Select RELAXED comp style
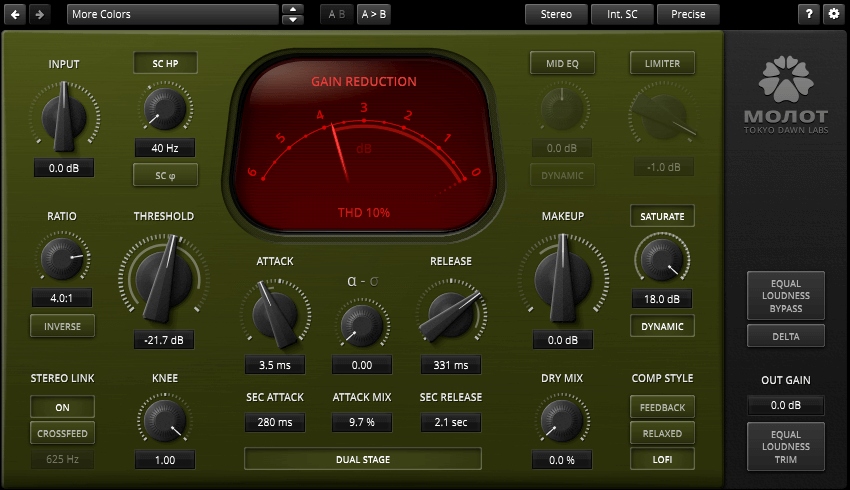This screenshot has width=850, height=490. coord(662,433)
